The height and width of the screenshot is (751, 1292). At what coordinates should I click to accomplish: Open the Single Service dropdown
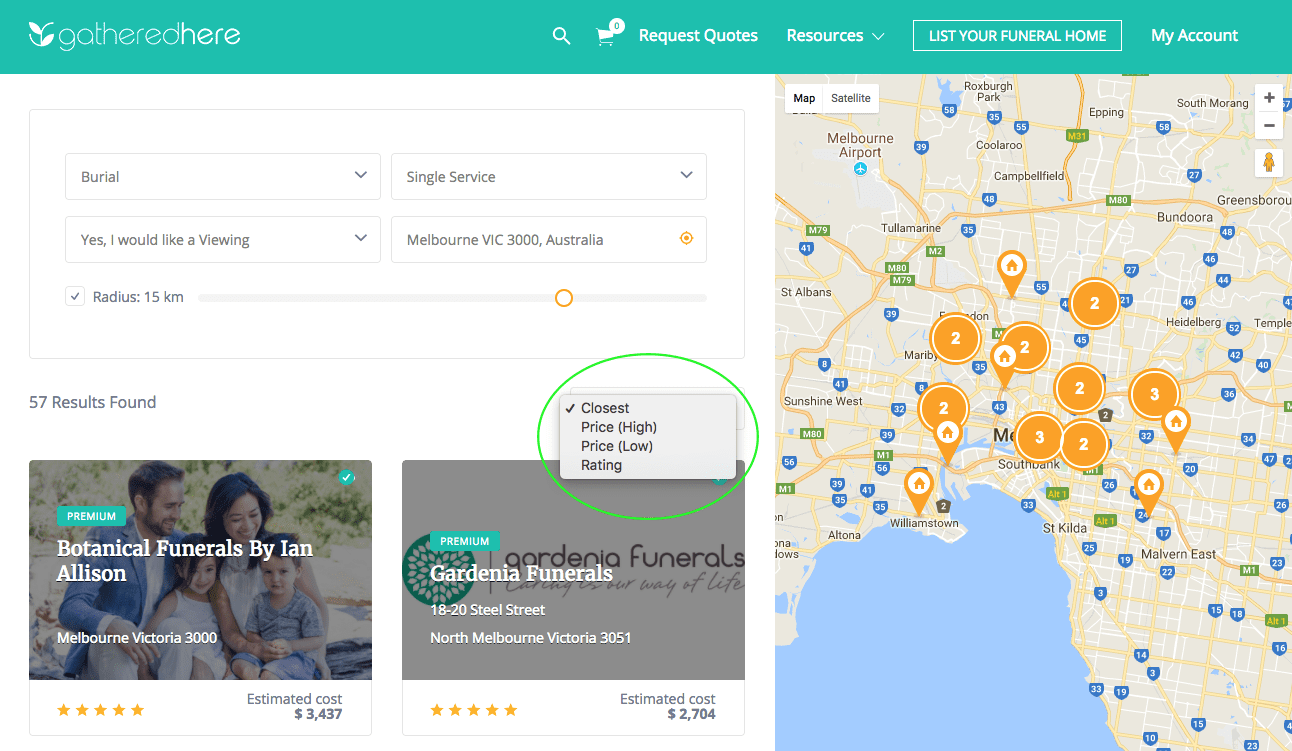coord(549,176)
